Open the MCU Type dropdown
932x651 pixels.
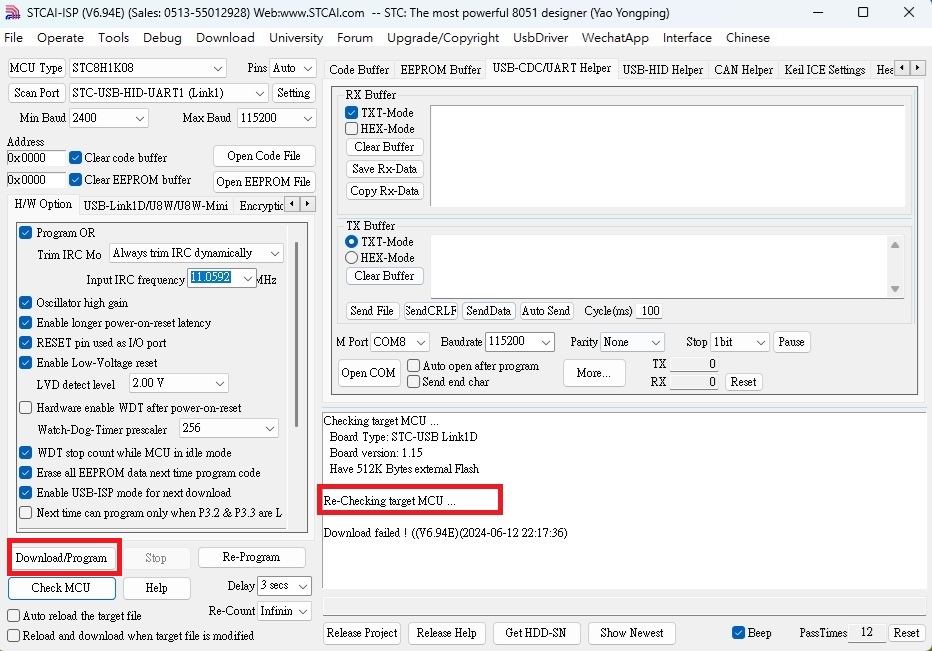point(147,68)
